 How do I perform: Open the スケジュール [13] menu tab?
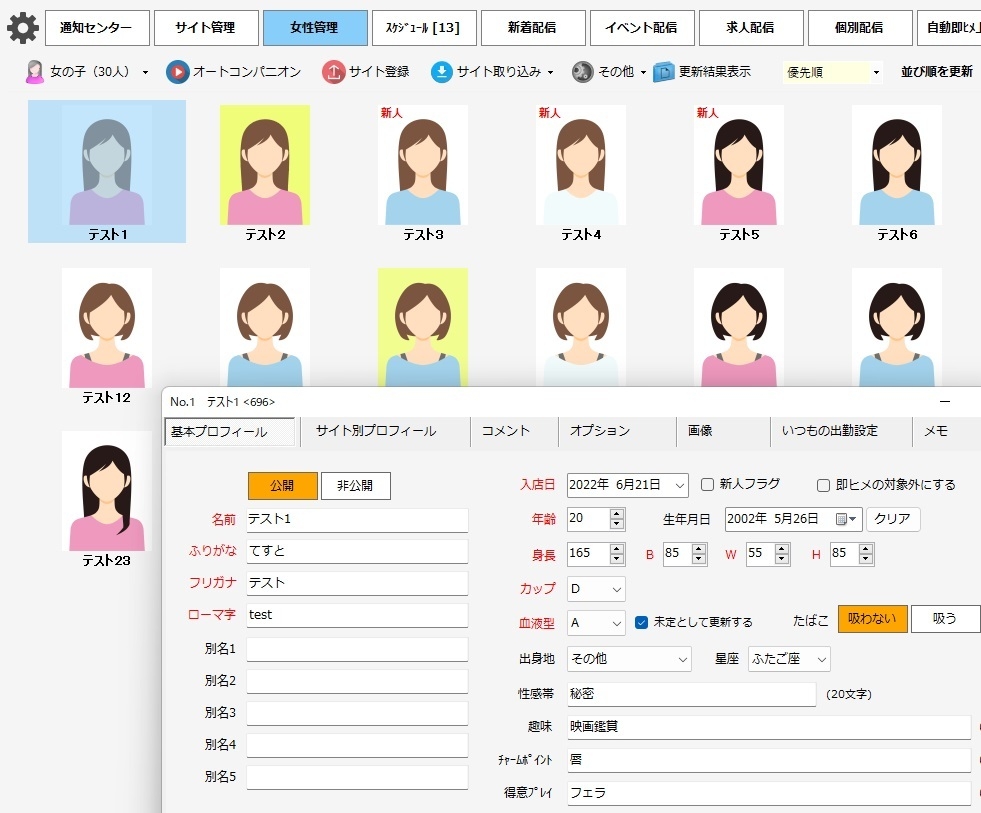(422, 28)
